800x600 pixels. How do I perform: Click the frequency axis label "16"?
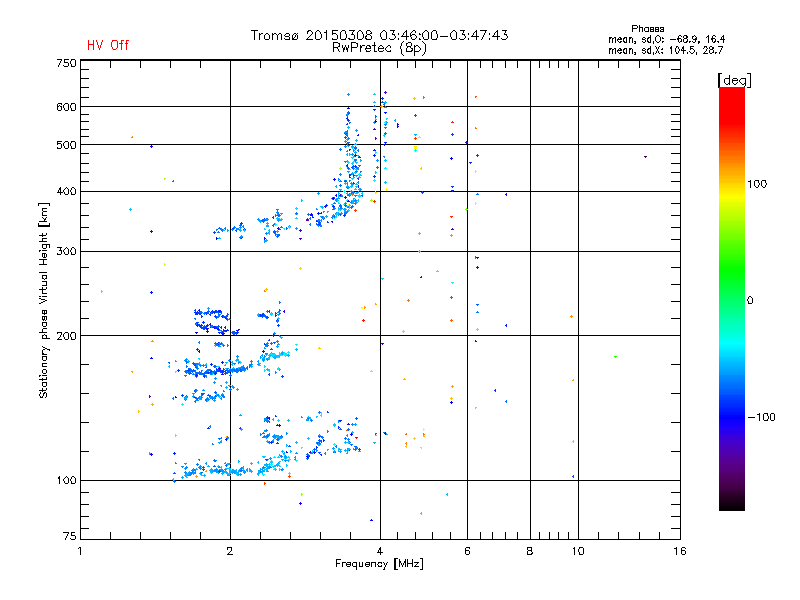click(x=680, y=551)
